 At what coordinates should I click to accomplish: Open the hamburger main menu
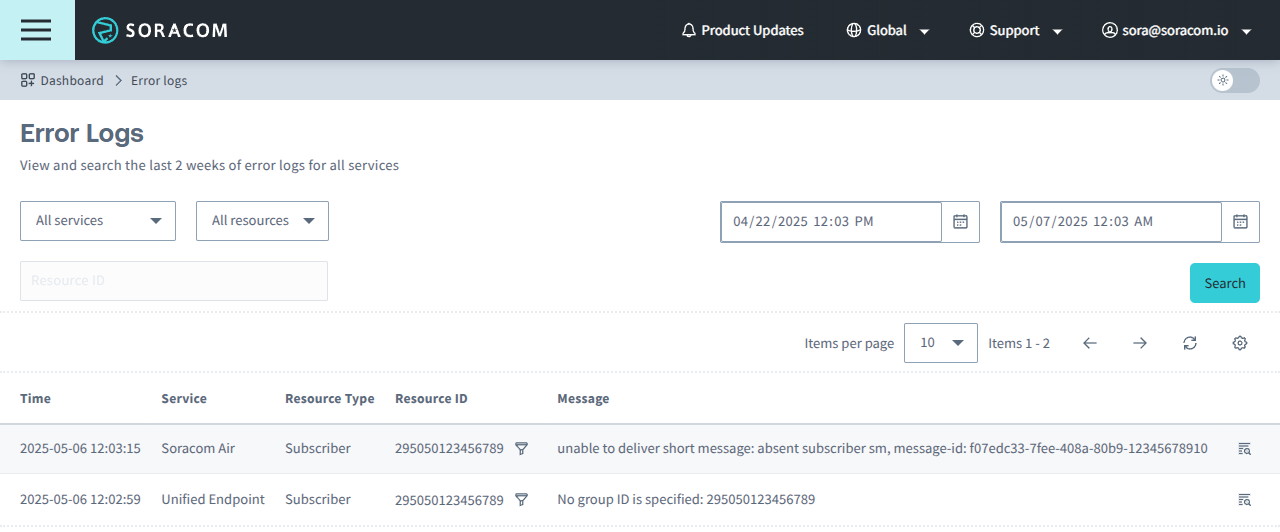(x=36, y=30)
